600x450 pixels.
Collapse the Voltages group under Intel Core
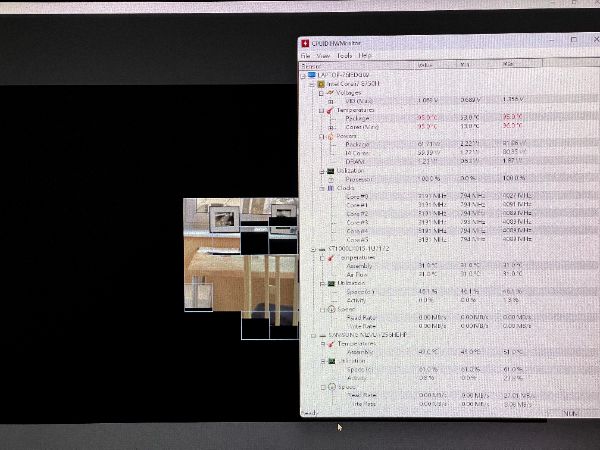[x=321, y=93]
